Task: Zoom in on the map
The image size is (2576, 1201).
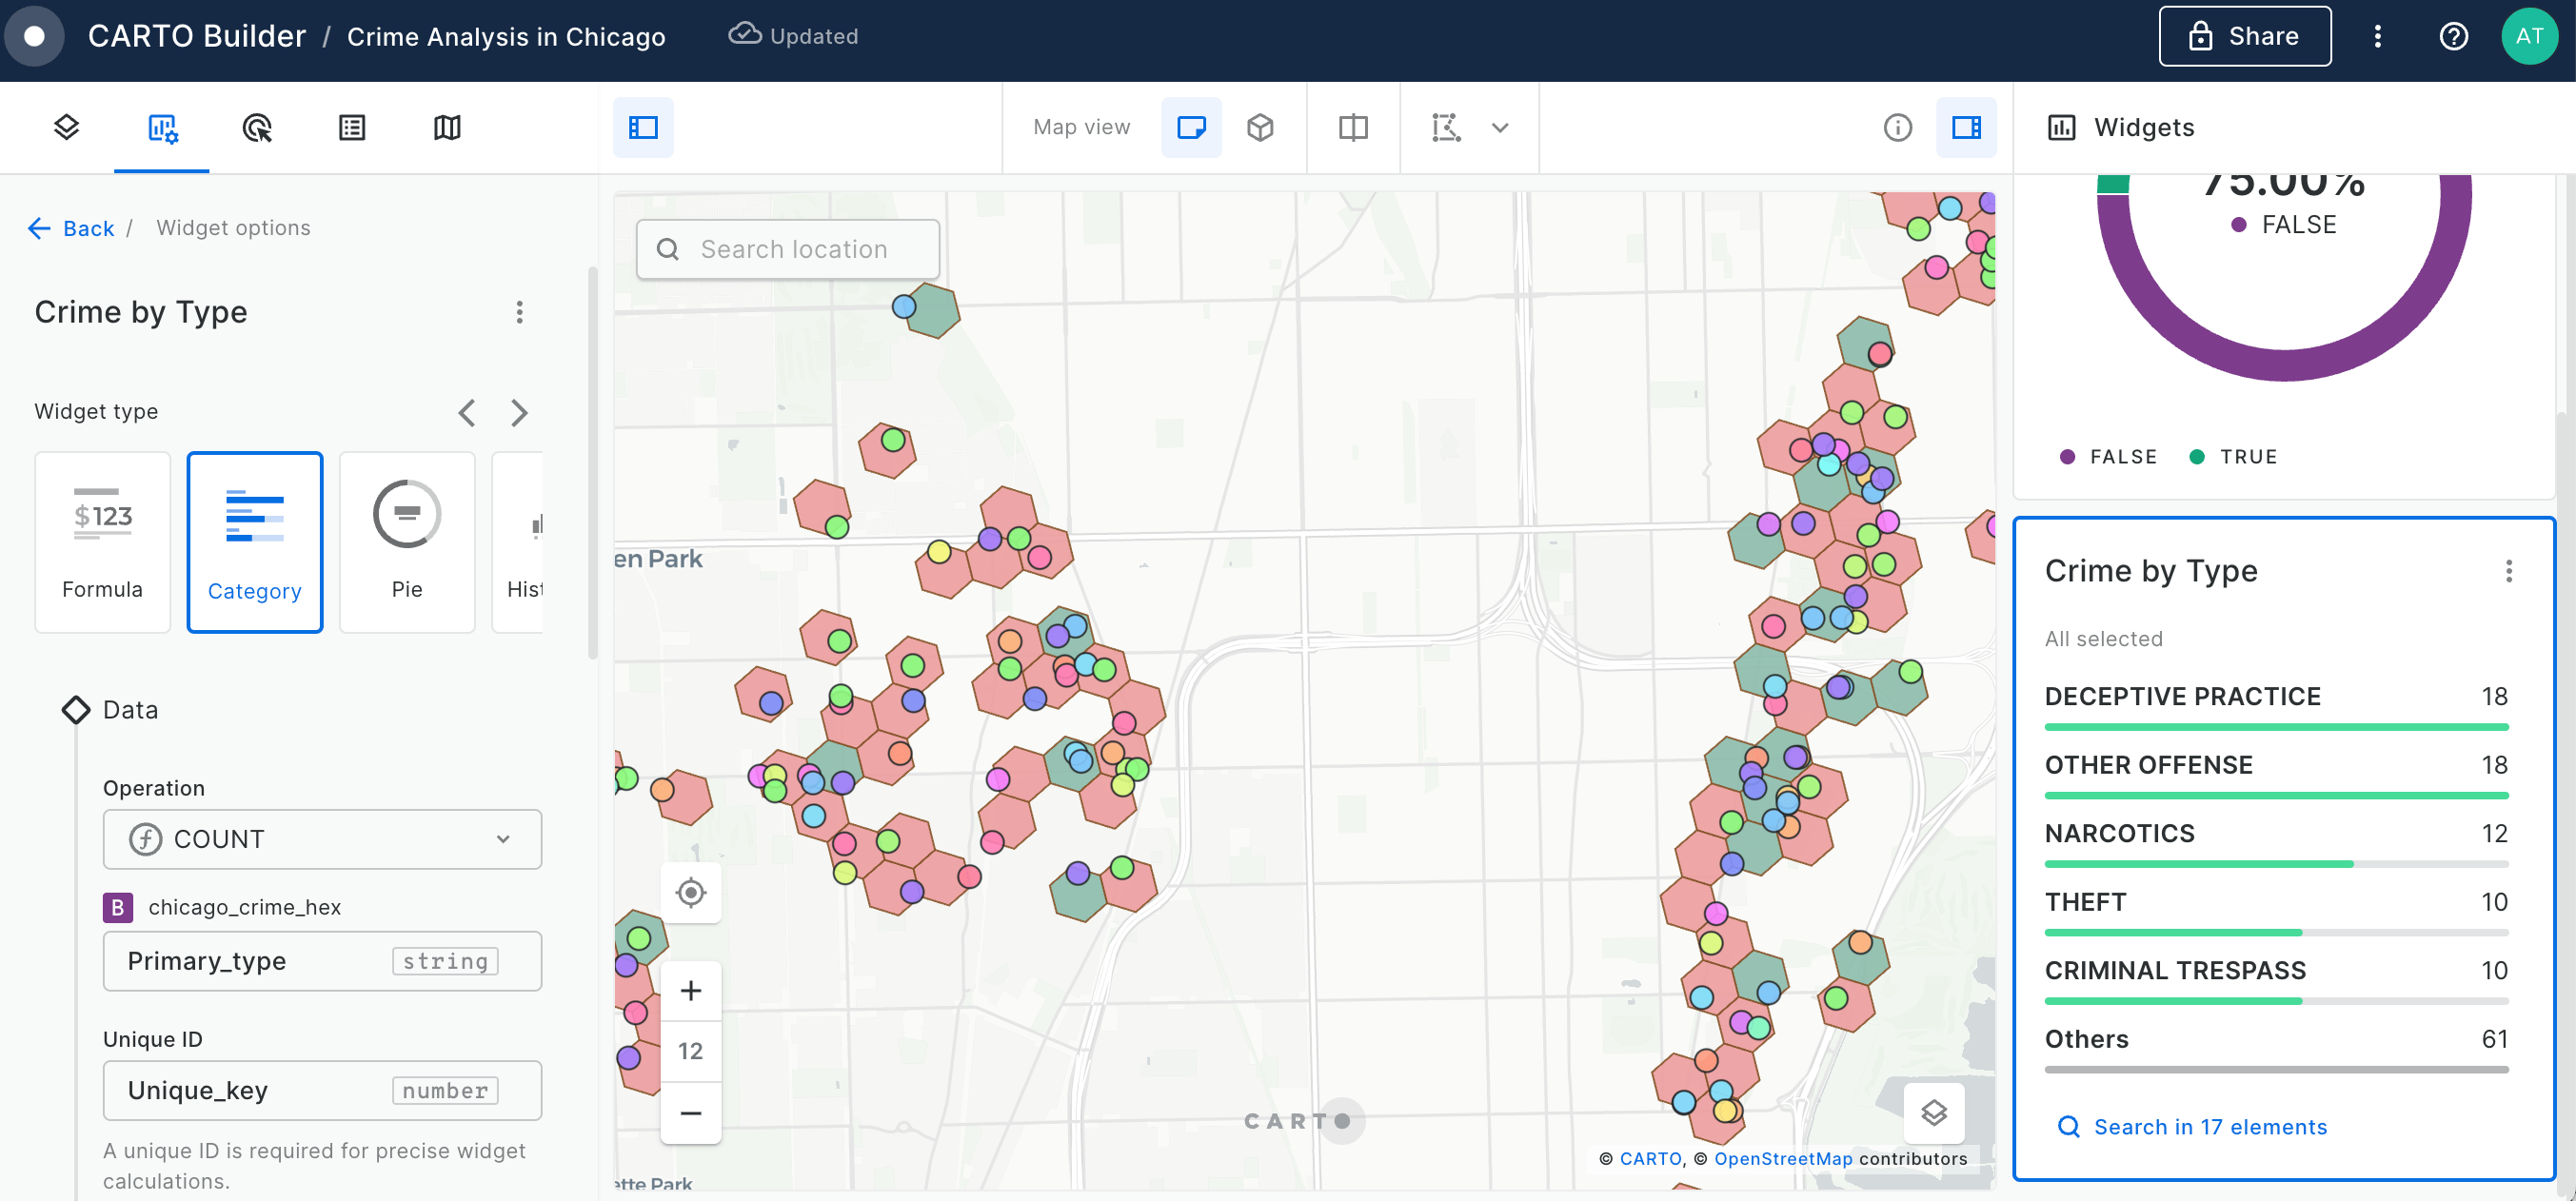Action: tap(690, 990)
